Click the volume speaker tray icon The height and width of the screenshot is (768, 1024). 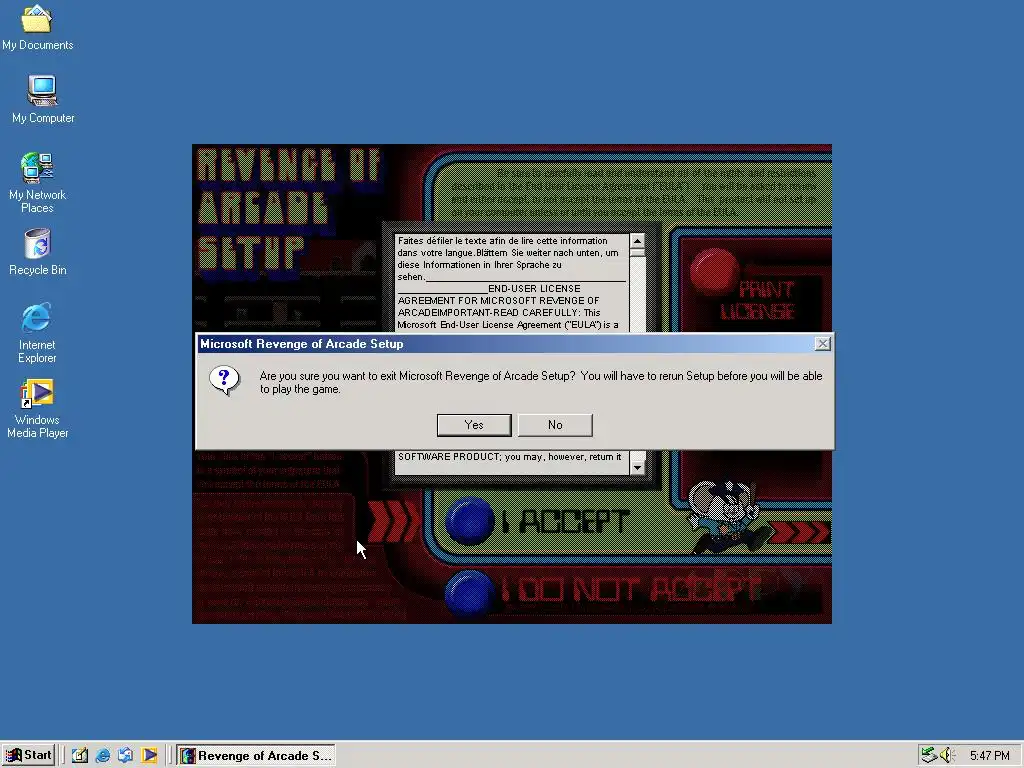pos(947,756)
